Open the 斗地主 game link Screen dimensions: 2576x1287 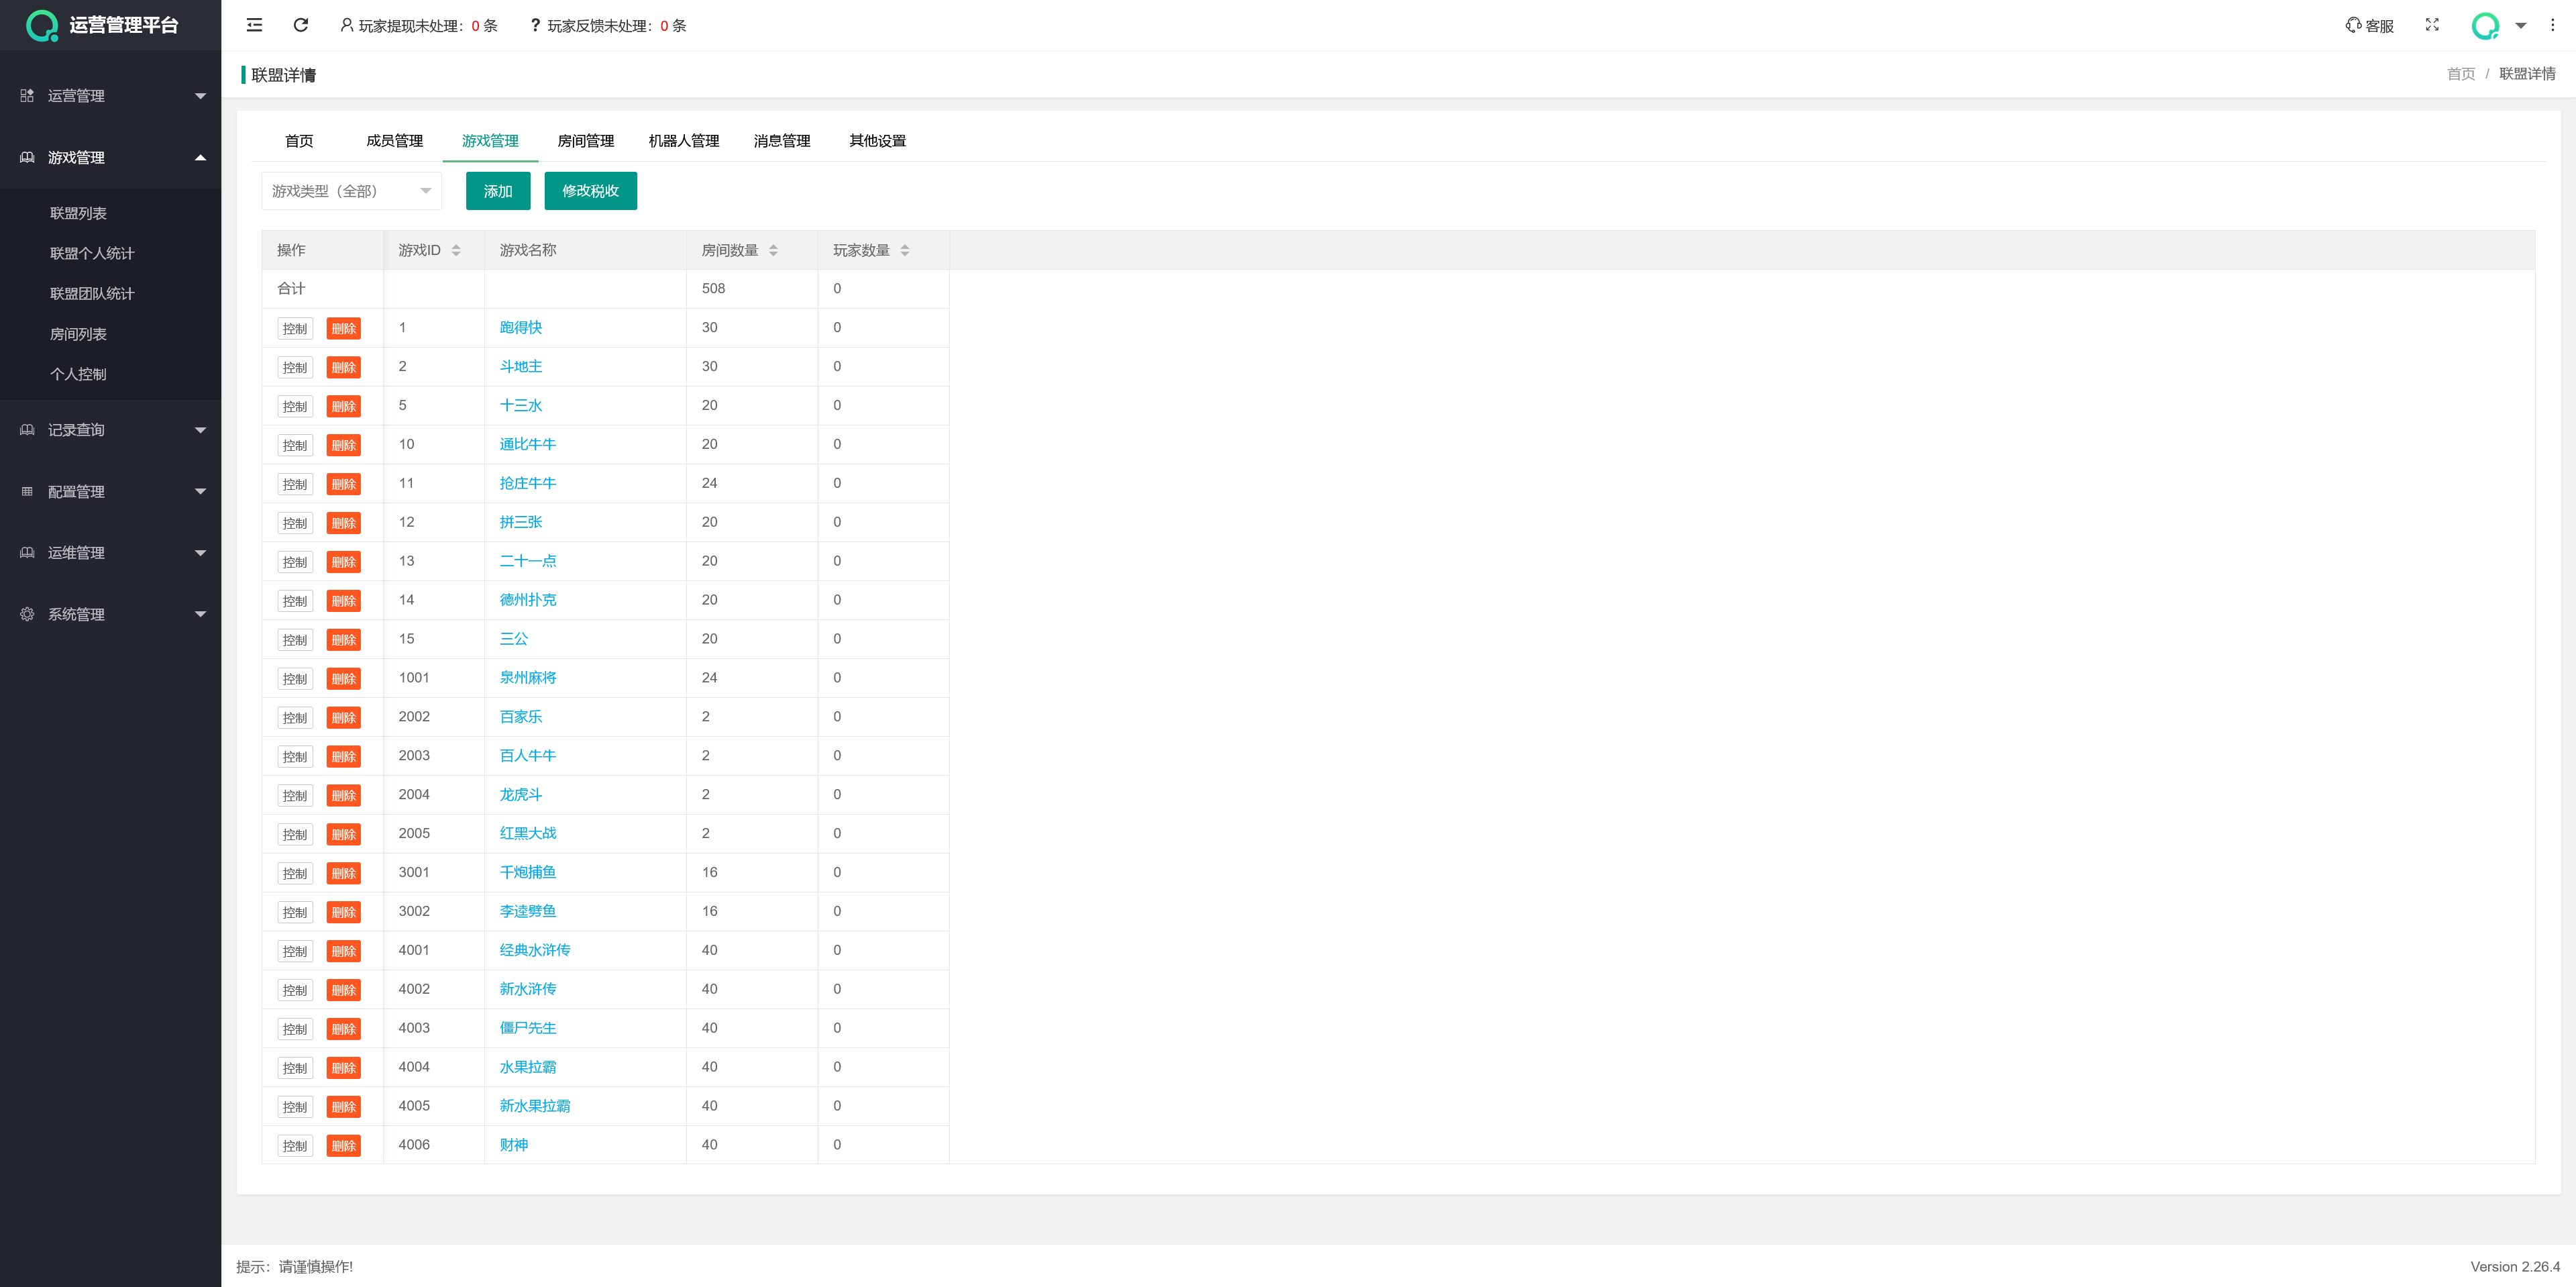tap(520, 366)
